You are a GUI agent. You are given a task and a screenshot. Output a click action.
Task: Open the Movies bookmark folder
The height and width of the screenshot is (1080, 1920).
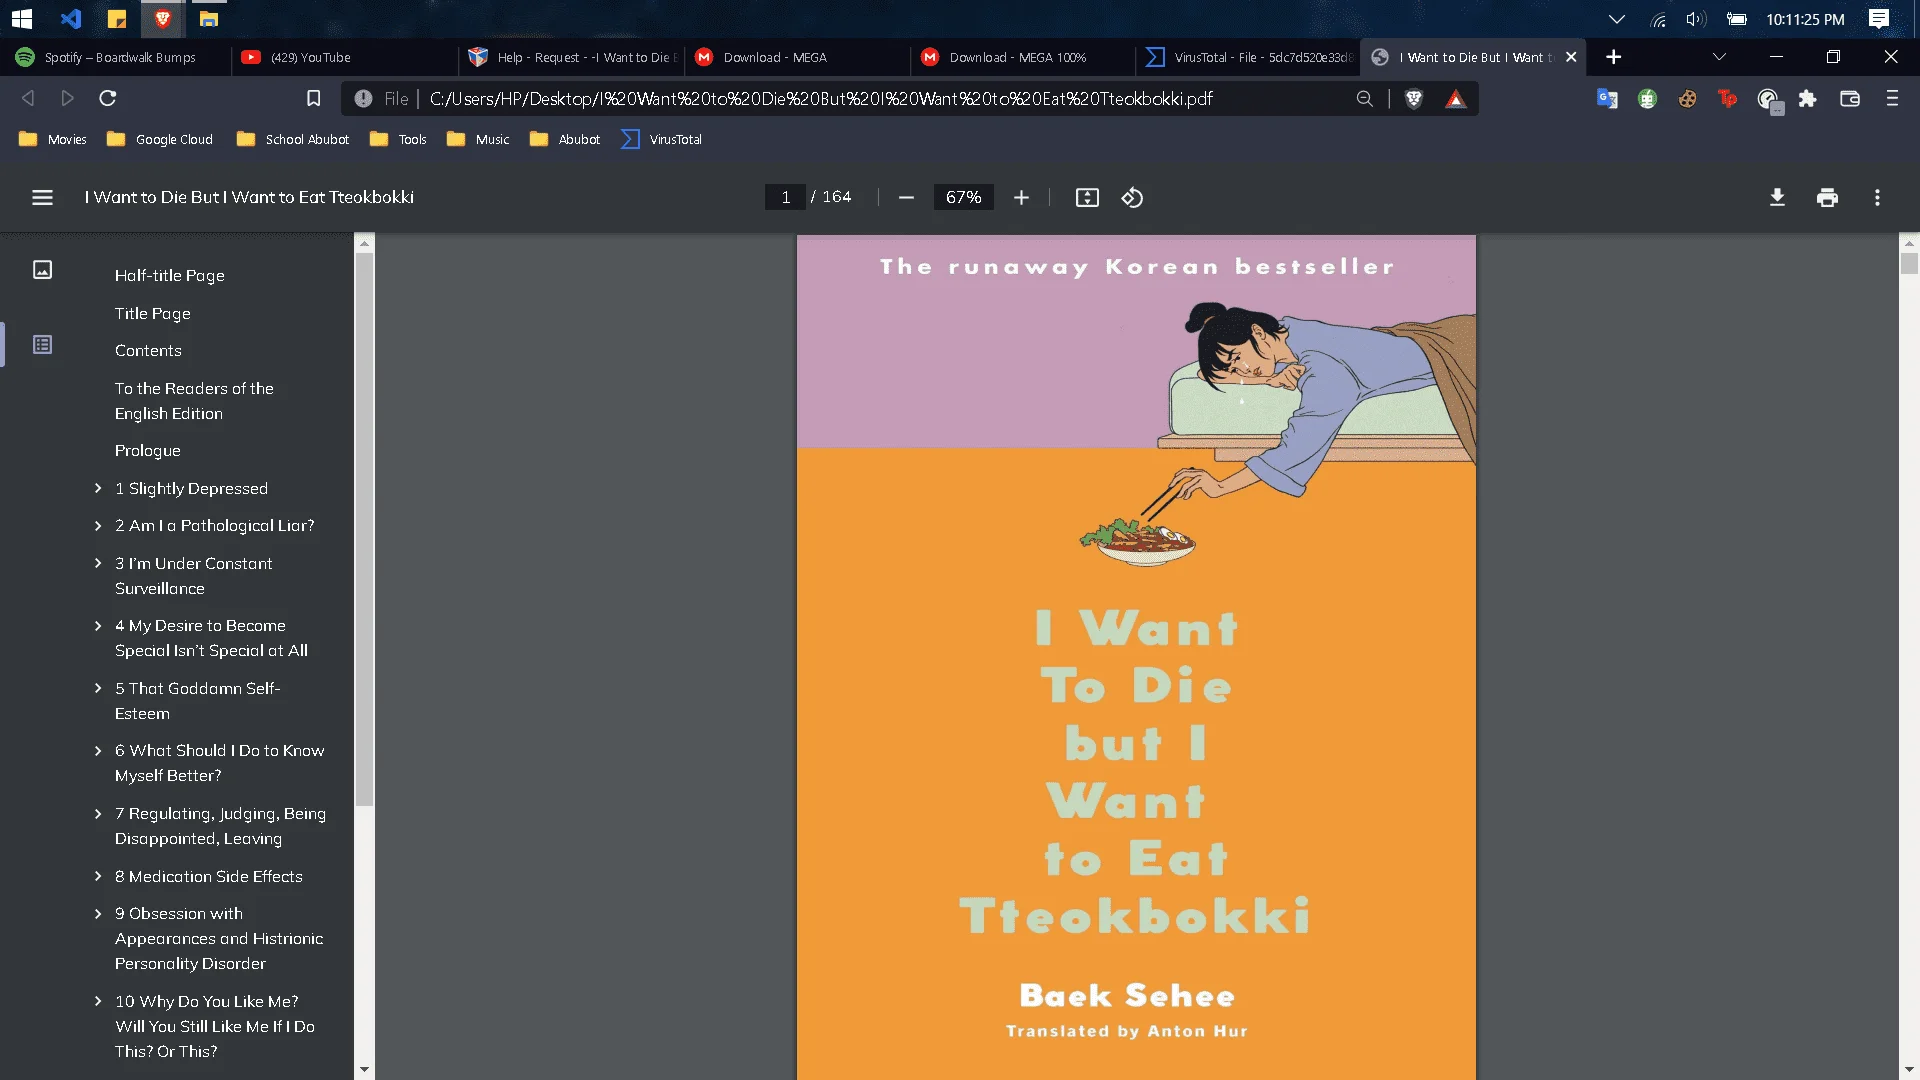coord(53,139)
